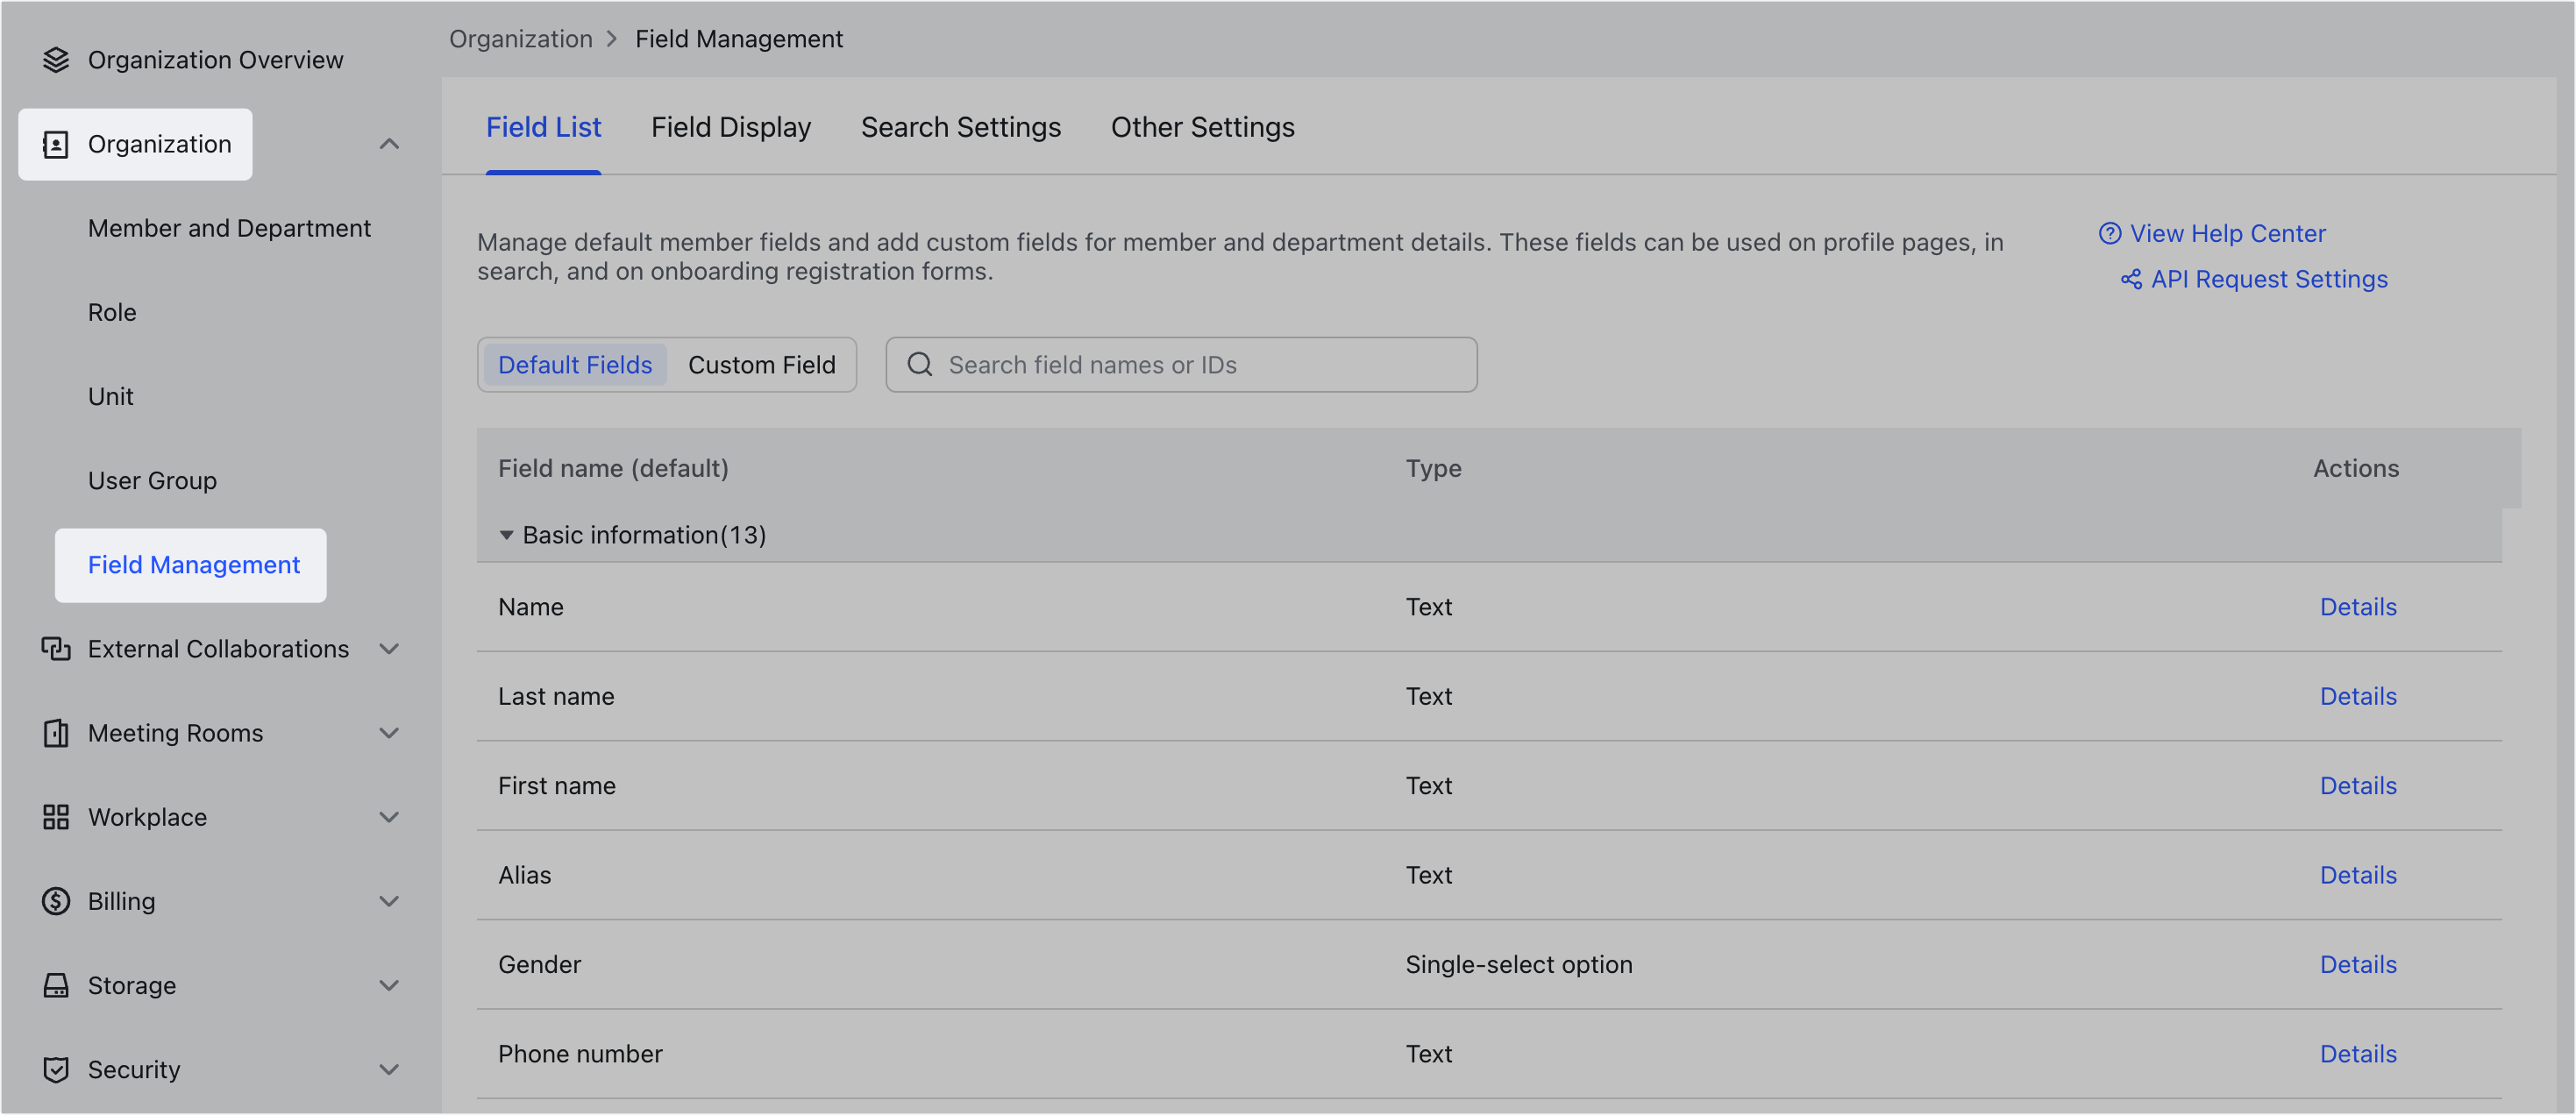
Task: Click the API Request Settings share icon
Action: coord(2131,279)
